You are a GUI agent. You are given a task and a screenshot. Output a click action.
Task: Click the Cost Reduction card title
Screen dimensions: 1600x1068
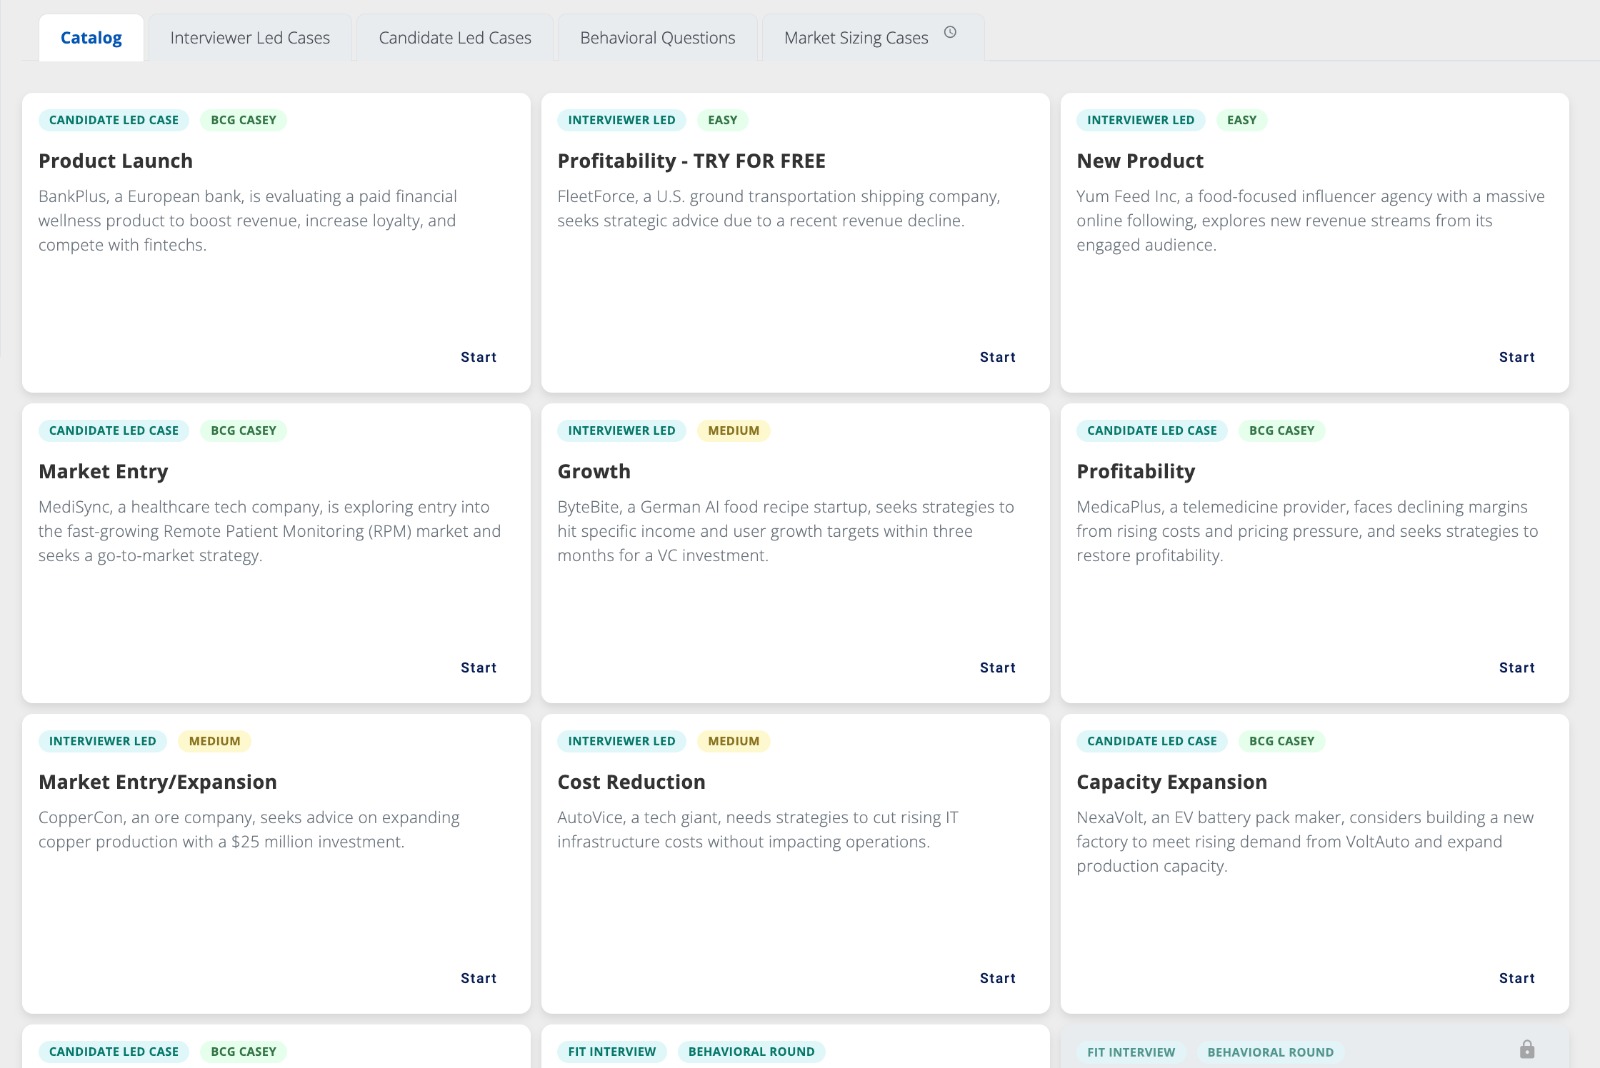tap(631, 782)
